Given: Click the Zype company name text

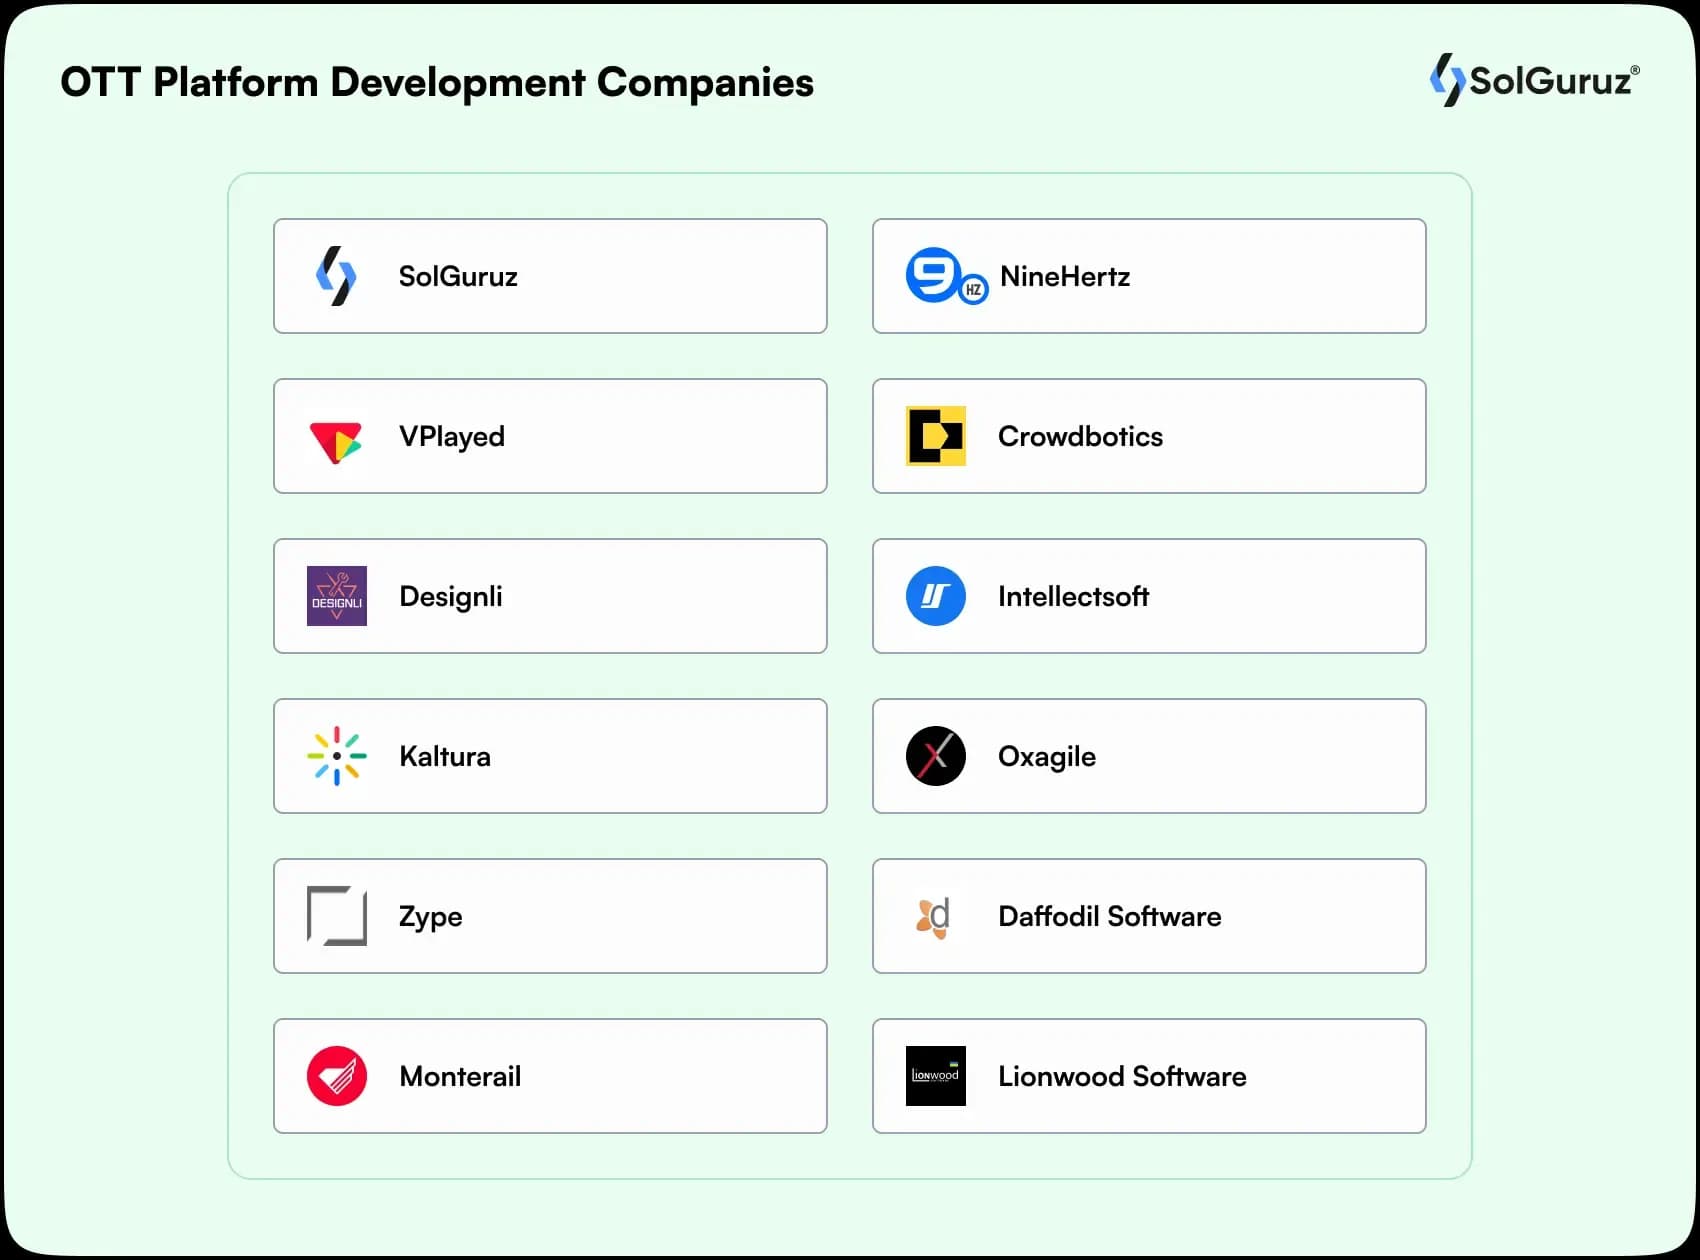Looking at the screenshot, I should (431, 917).
